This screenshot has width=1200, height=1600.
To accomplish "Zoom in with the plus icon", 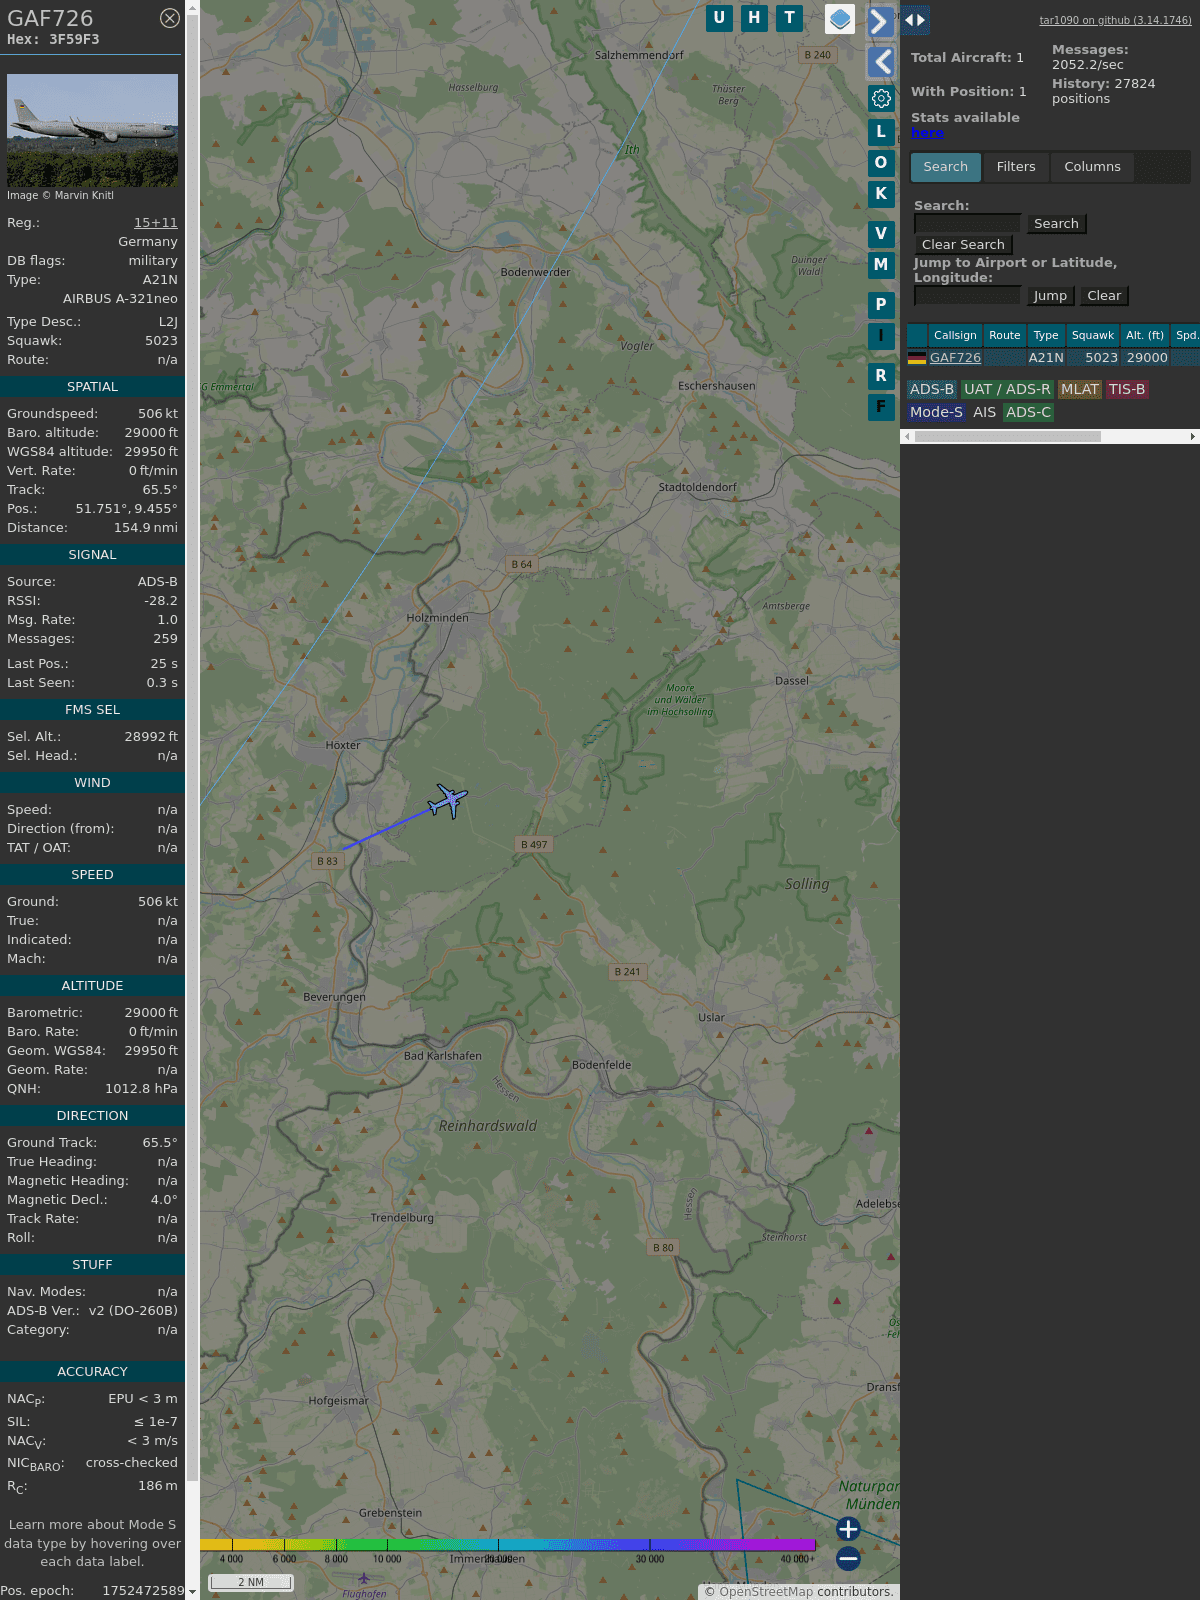I will click(848, 1529).
